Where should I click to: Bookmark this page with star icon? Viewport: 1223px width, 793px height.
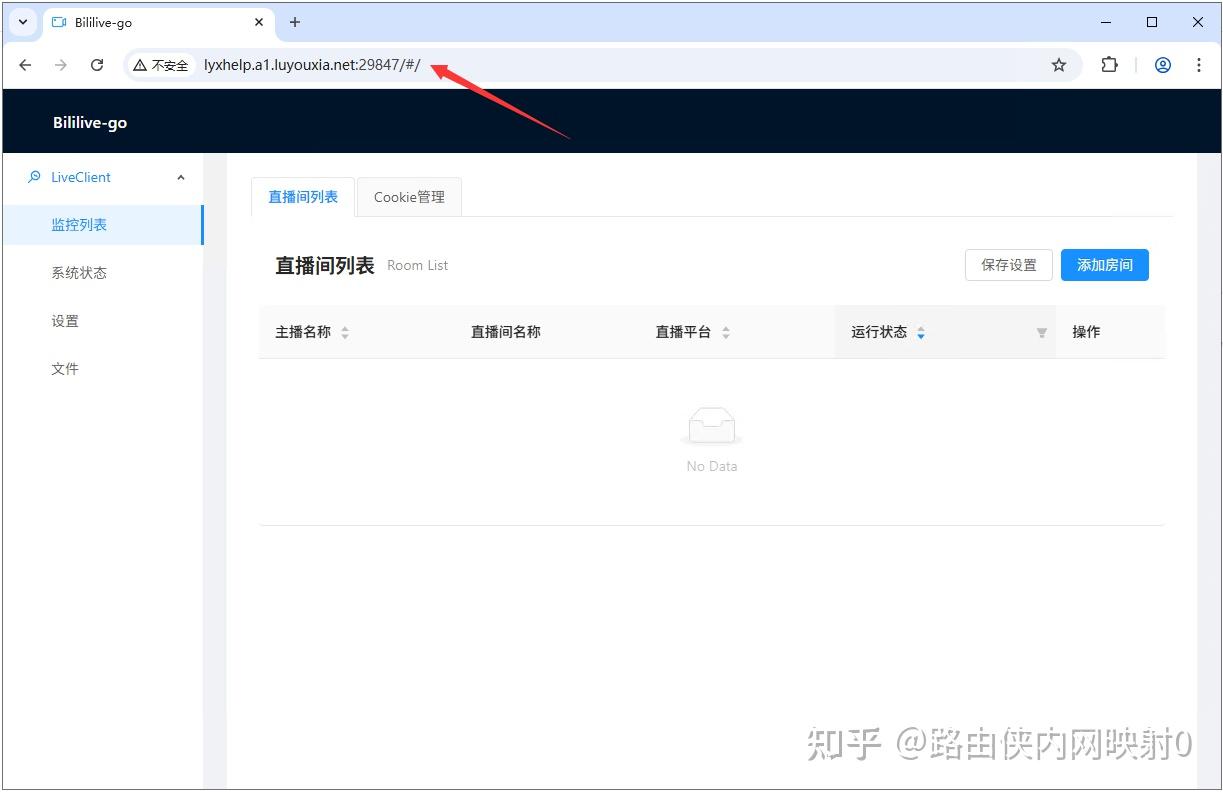click(x=1058, y=65)
